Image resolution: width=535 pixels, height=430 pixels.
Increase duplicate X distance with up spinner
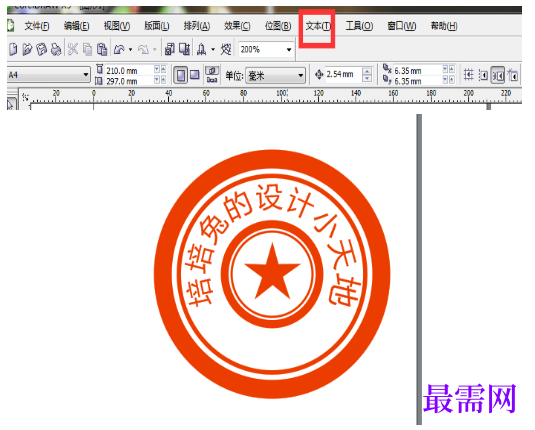tap(452, 69)
